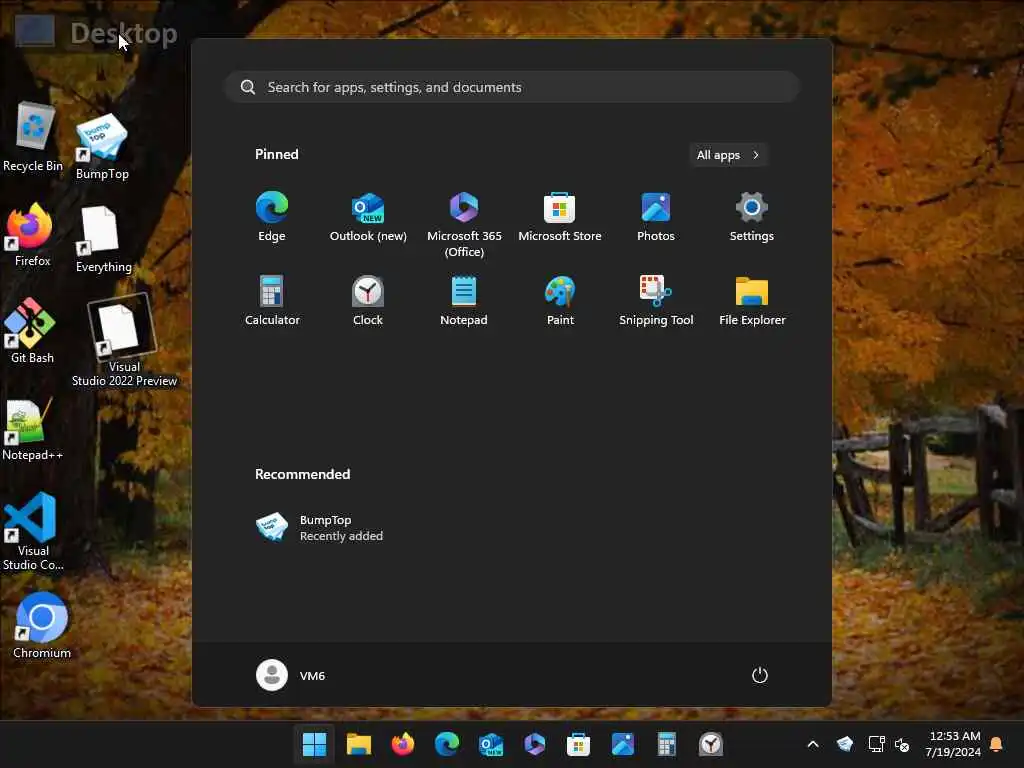Select the Chromium desktop shortcut
The width and height of the screenshot is (1024, 768).
pyautogui.click(x=42, y=626)
